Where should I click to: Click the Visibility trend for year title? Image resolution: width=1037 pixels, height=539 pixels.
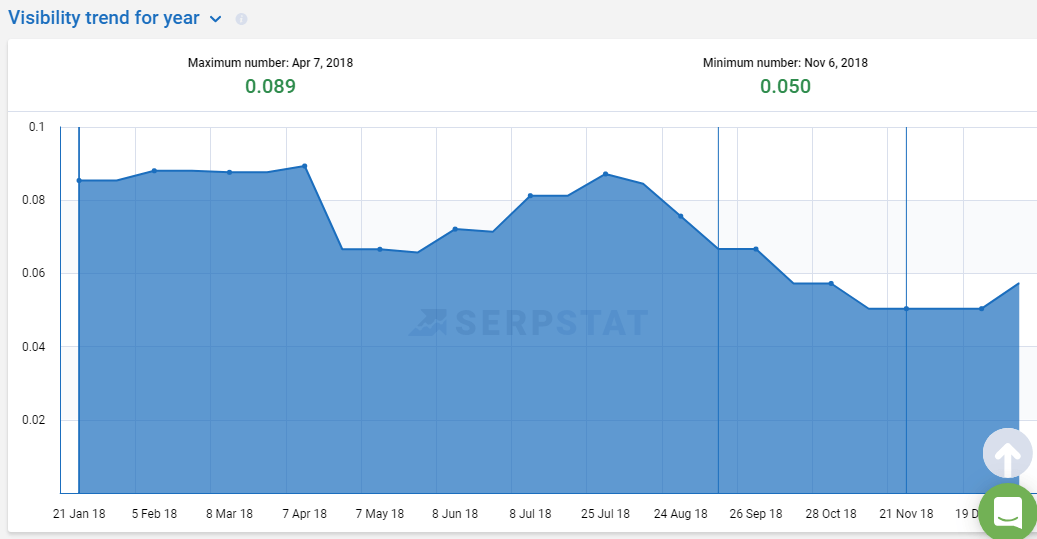point(104,18)
